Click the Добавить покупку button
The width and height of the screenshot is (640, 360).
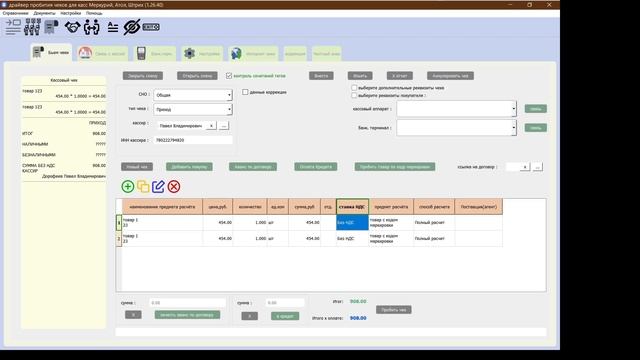tap(189, 167)
